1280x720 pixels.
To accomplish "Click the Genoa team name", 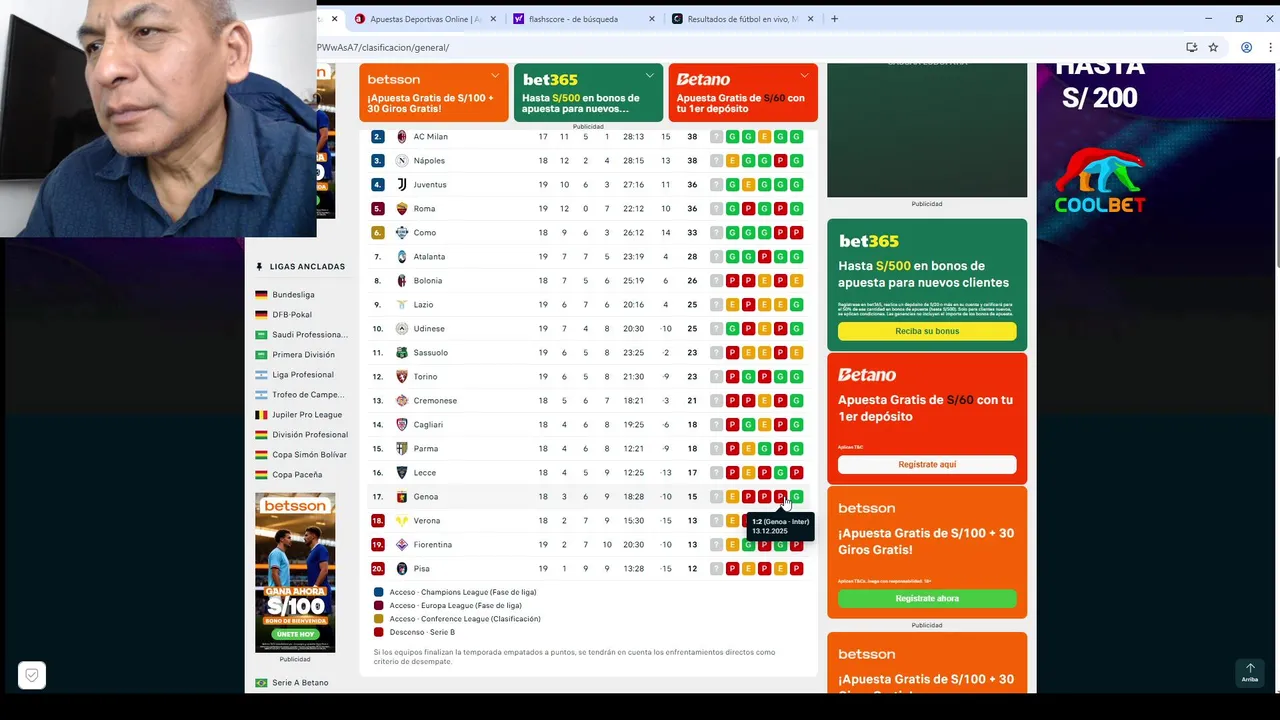I will pyautogui.click(x=425, y=497).
